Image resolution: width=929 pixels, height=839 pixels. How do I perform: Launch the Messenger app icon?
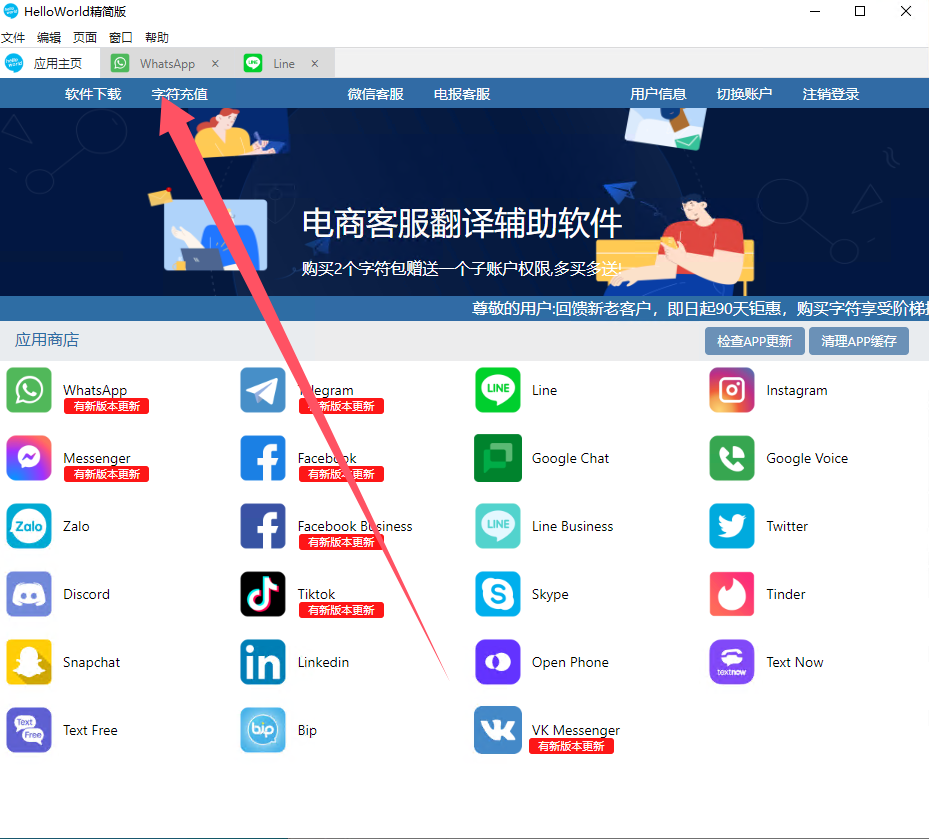click(x=28, y=458)
